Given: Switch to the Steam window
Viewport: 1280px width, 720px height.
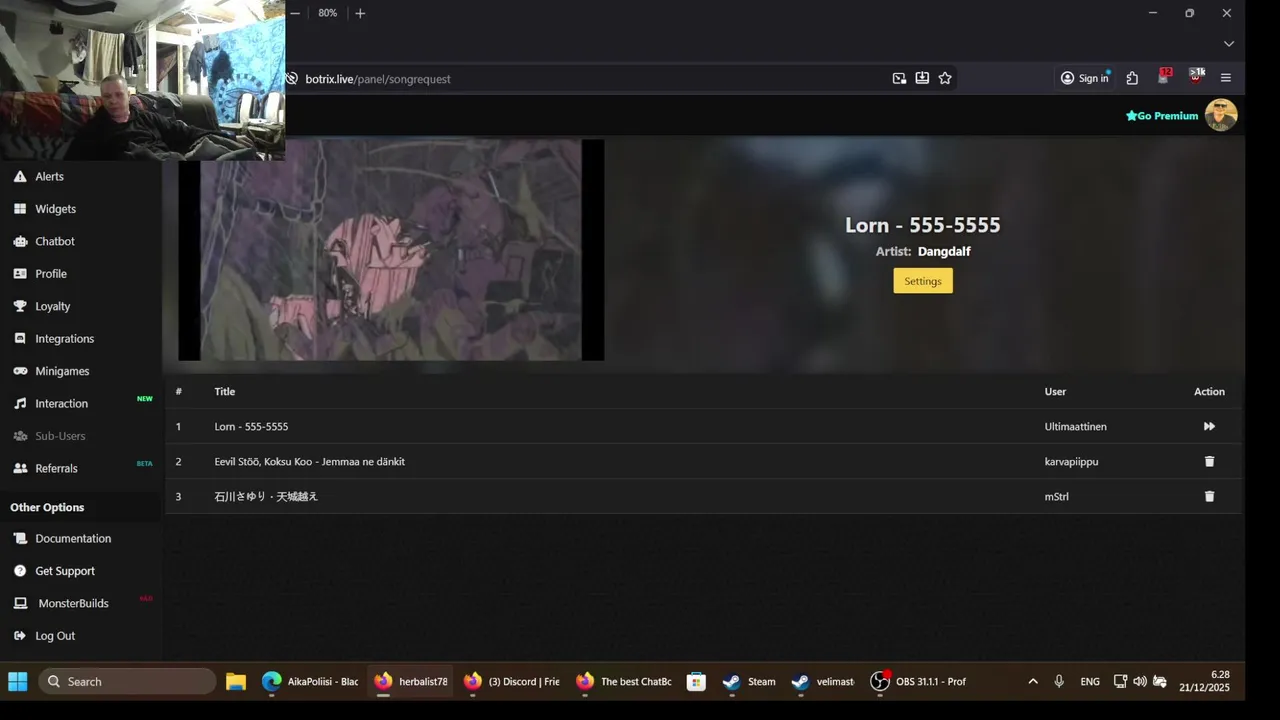Looking at the screenshot, I should (749, 682).
